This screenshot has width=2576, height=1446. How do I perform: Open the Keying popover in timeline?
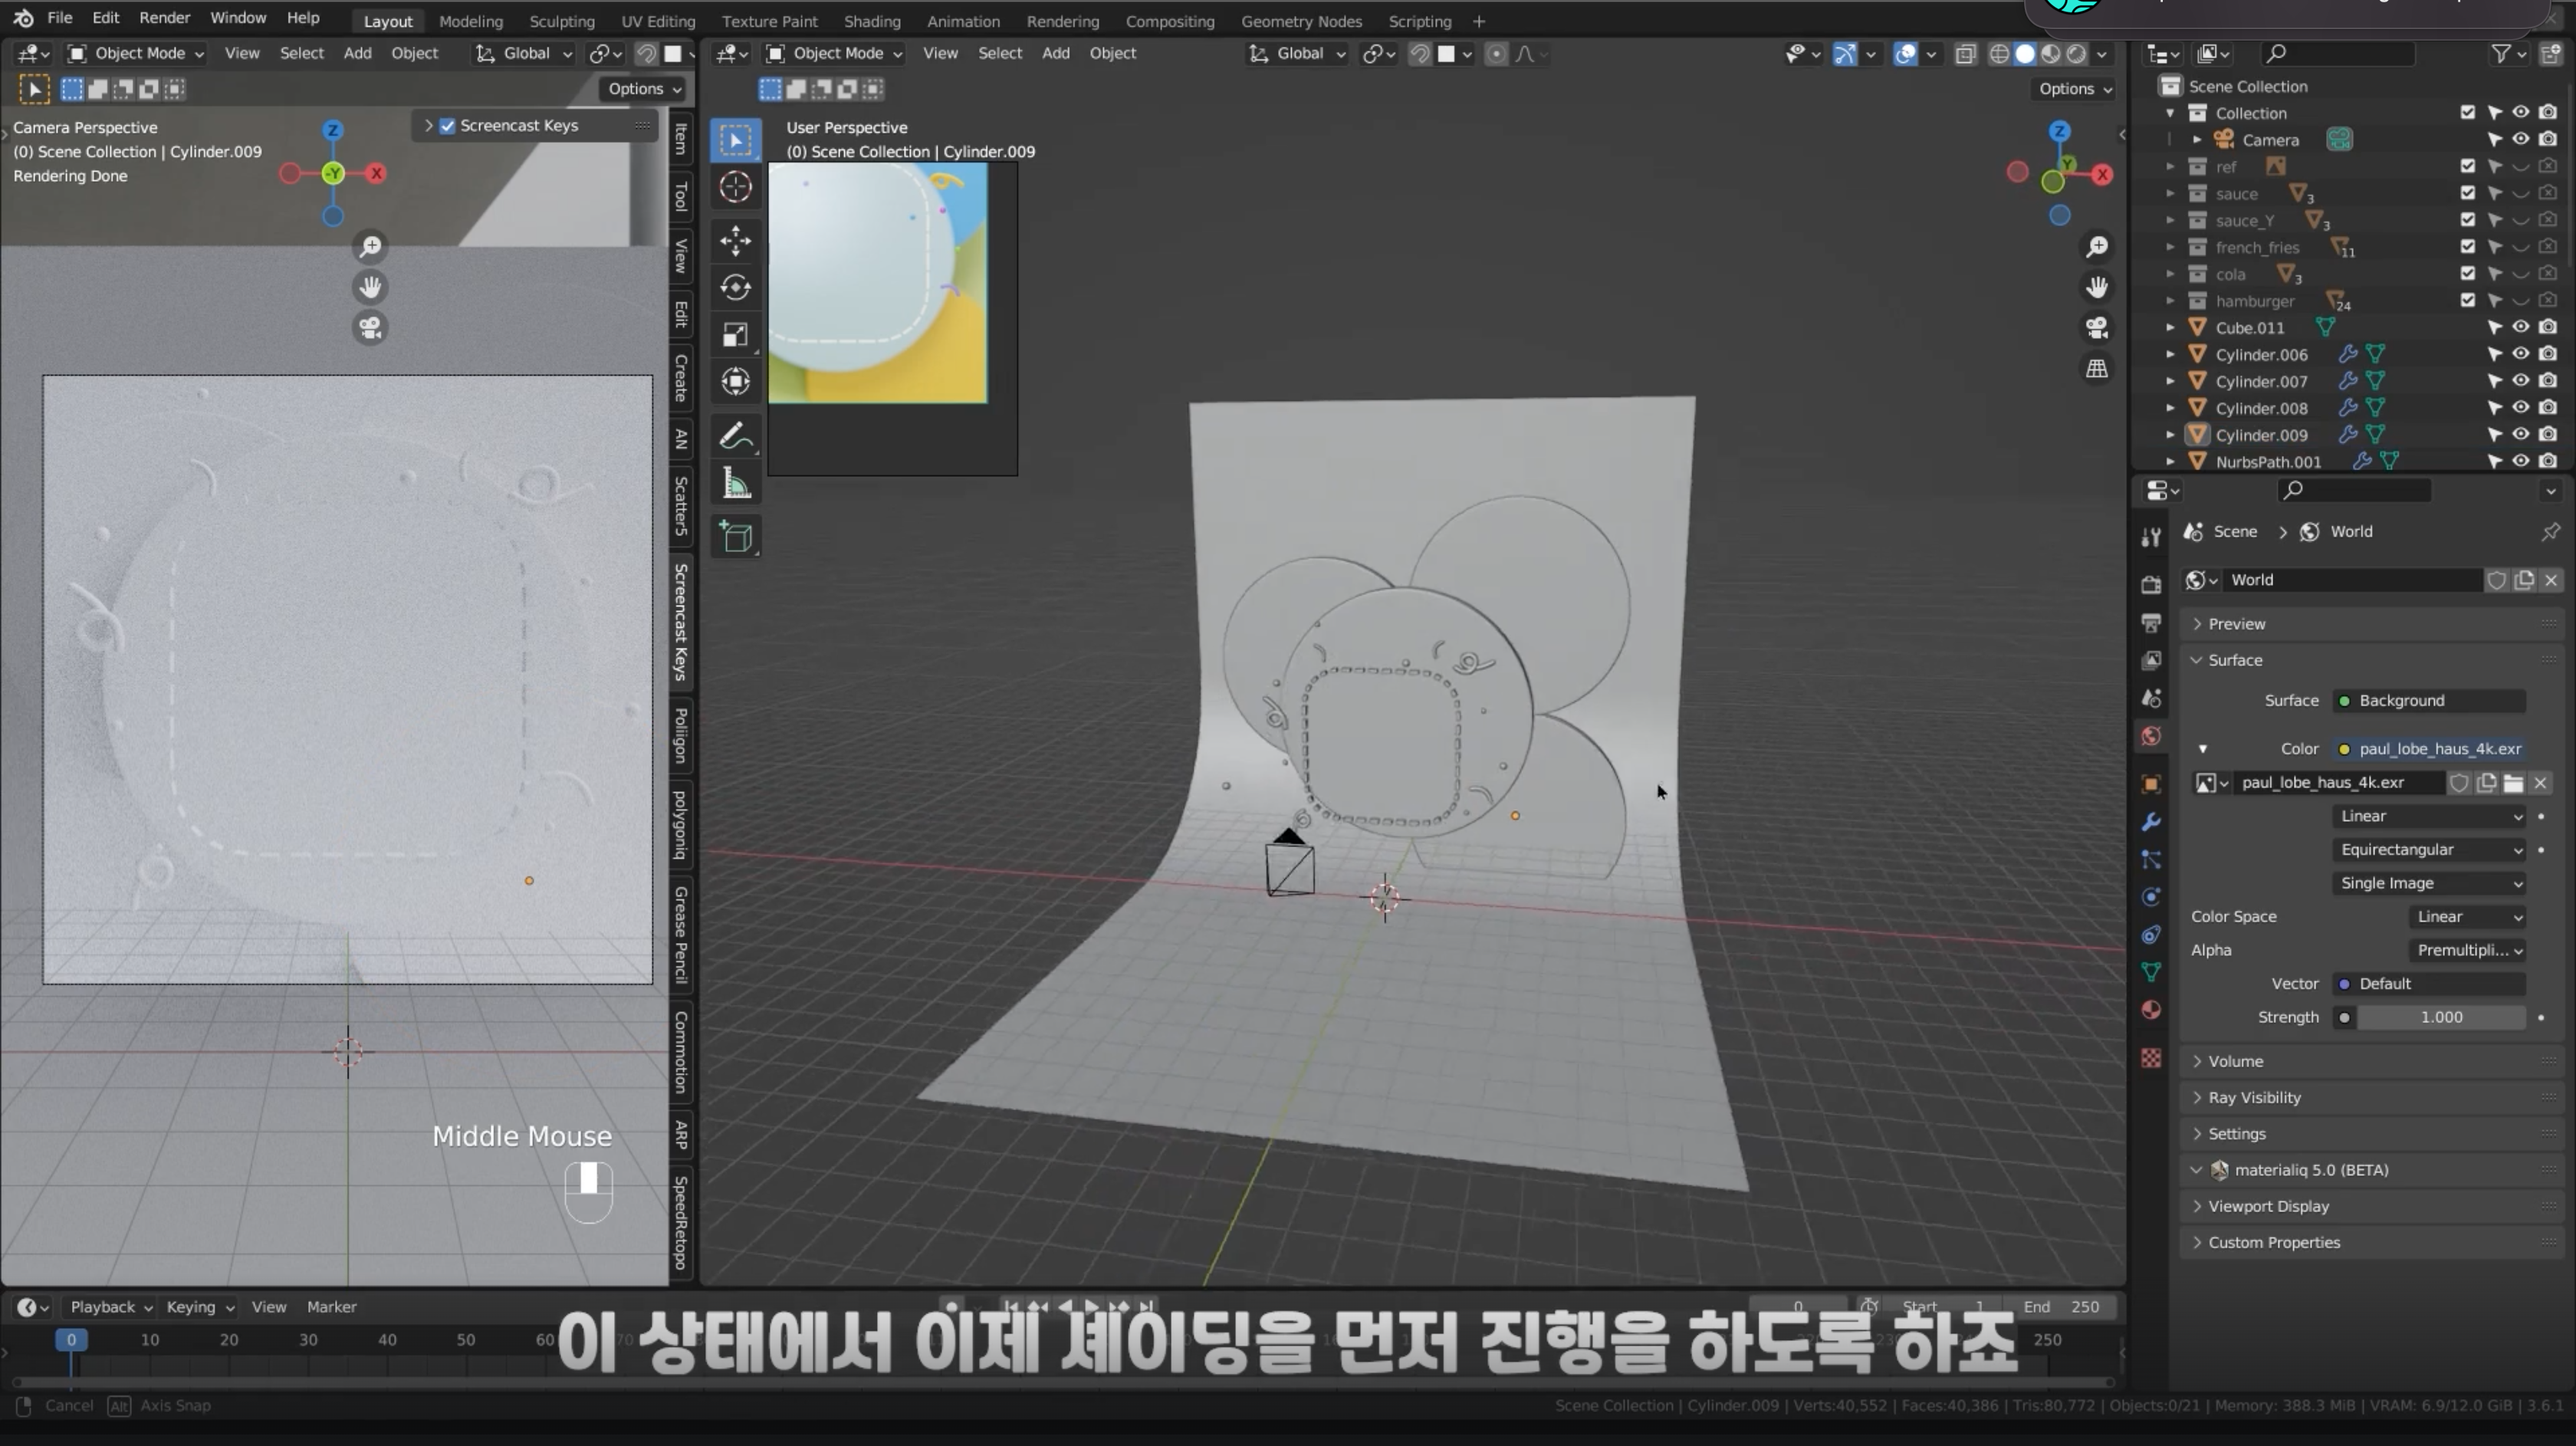click(200, 1308)
